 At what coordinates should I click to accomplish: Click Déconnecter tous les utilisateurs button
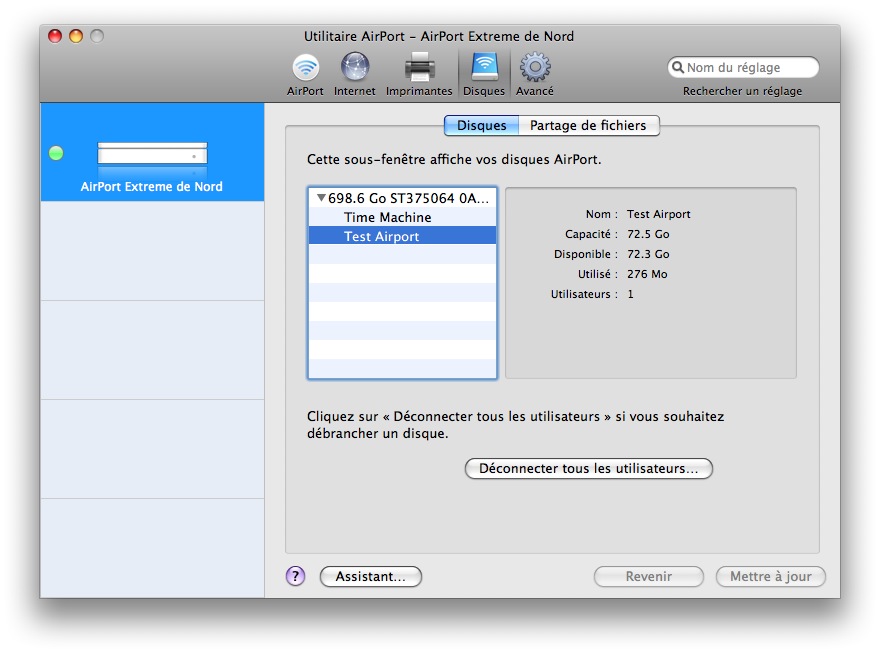[588, 468]
